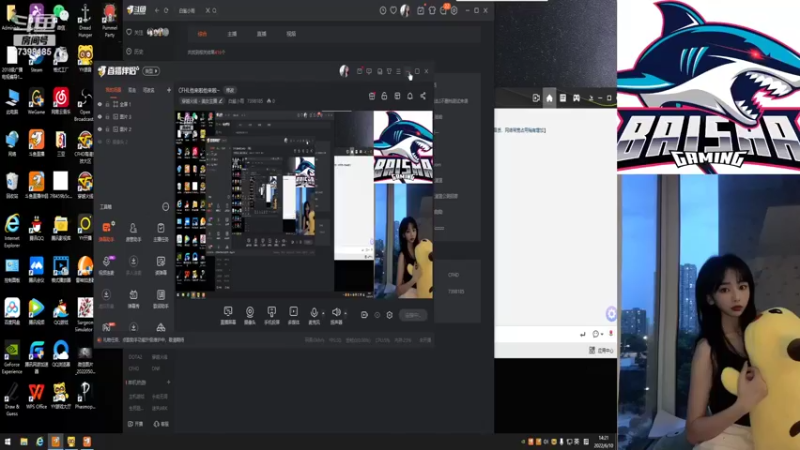Switch to the 主播 tab in the Douyu client
The height and width of the screenshot is (450, 800).
click(232, 34)
